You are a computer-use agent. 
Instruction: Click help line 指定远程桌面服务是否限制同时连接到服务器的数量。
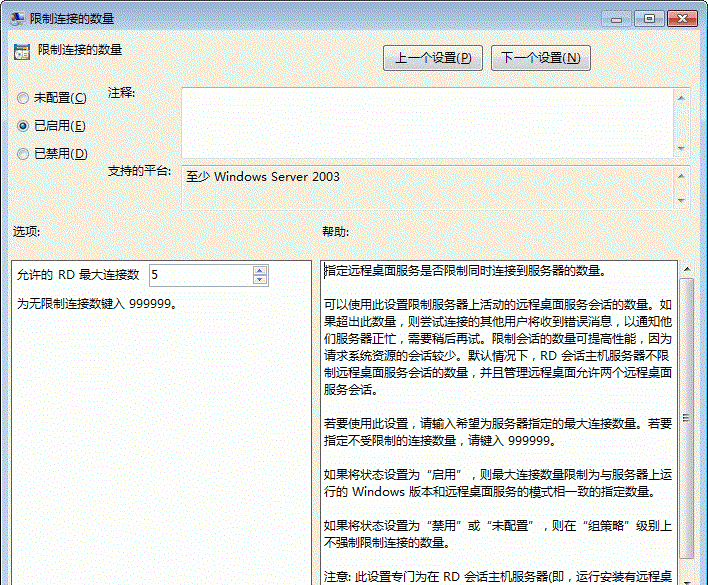point(465,271)
